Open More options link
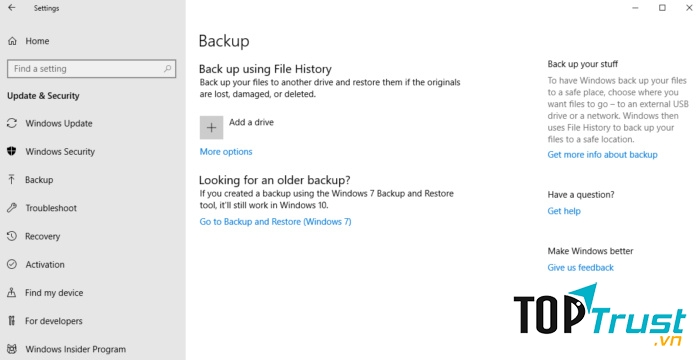The image size is (700, 360). click(x=226, y=152)
